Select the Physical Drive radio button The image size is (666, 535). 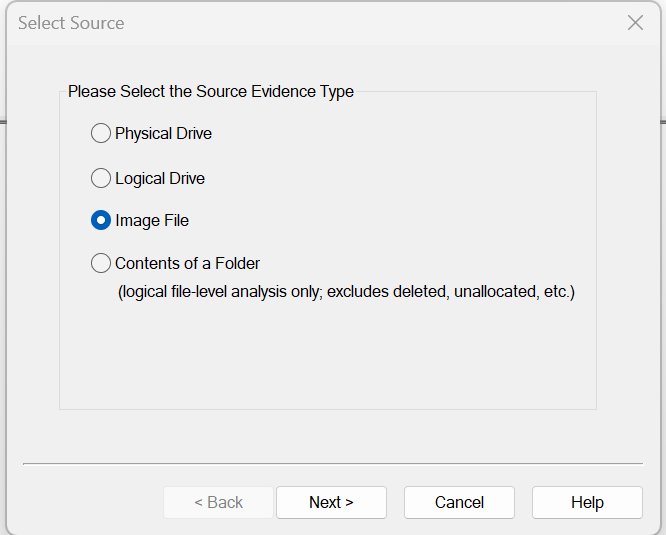(101, 133)
